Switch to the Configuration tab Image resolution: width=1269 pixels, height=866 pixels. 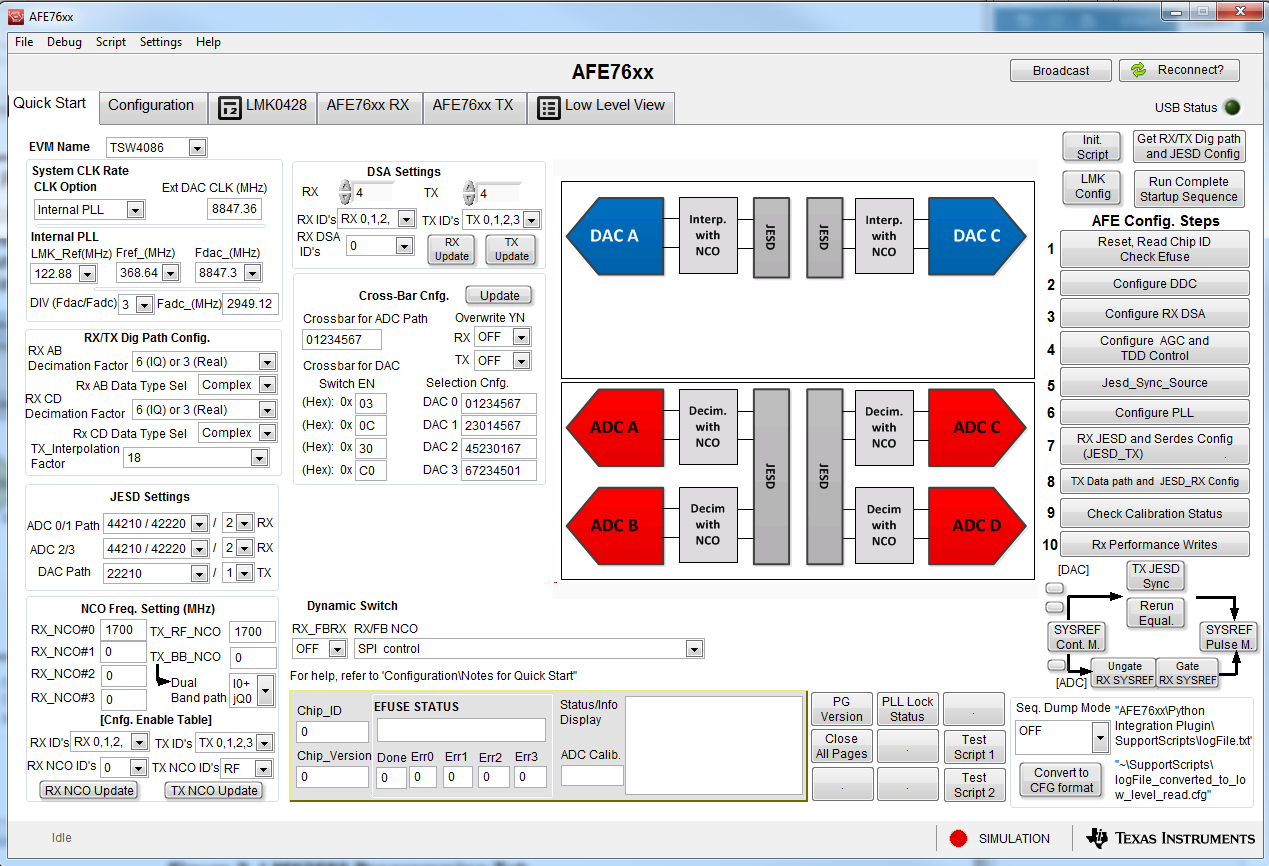pyautogui.click(x=153, y=105)
